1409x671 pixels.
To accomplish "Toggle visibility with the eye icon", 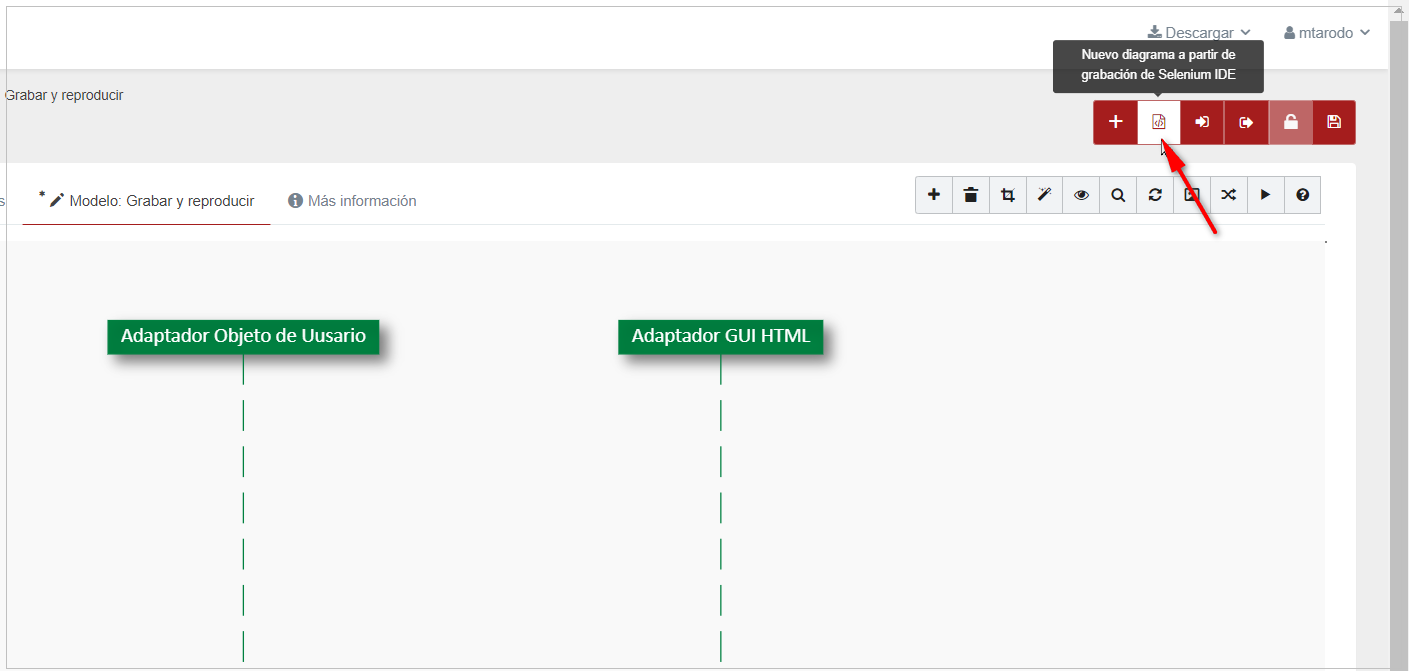I will 1081,195.
